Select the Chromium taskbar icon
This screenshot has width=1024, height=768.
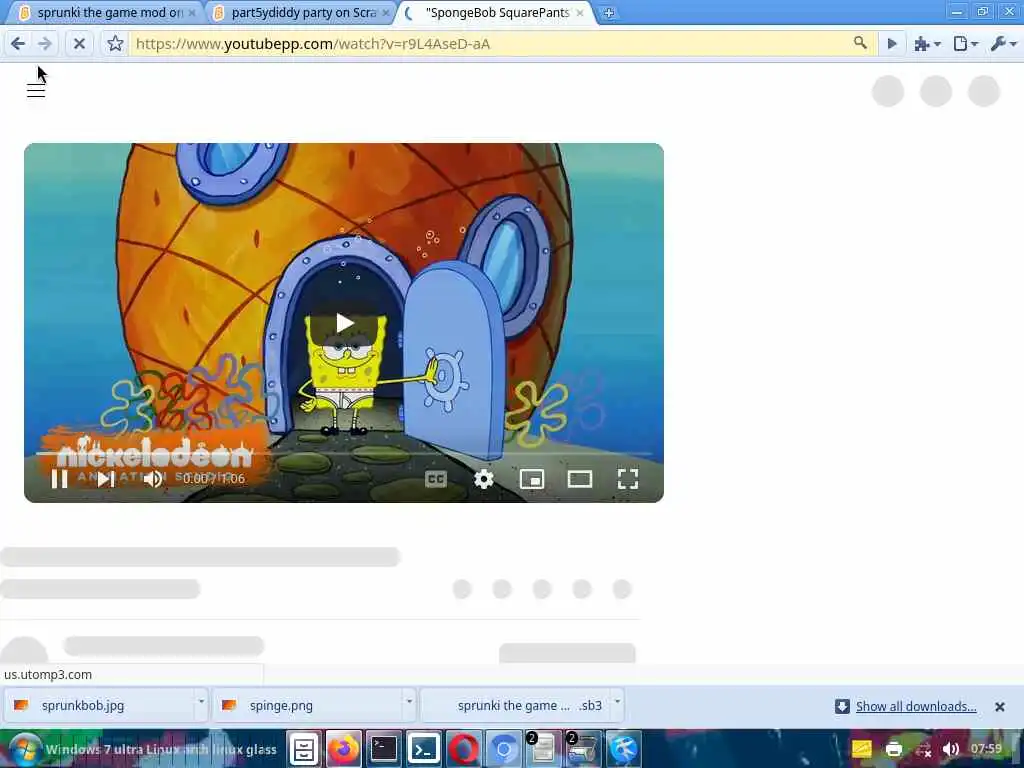(504, 749)
